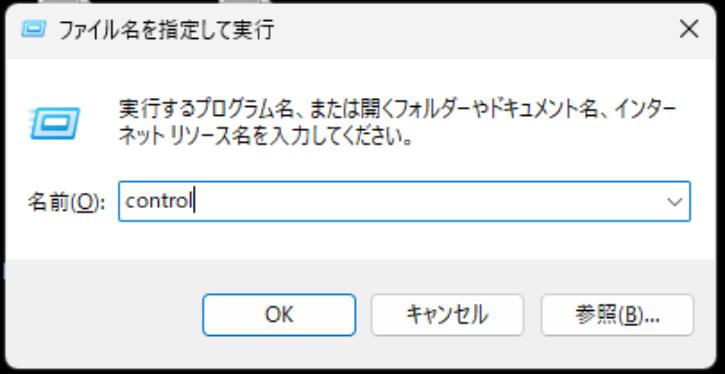Open the 参照(B)... browse dialog
The height and width of the screenshot is (374, 725).
617,315
